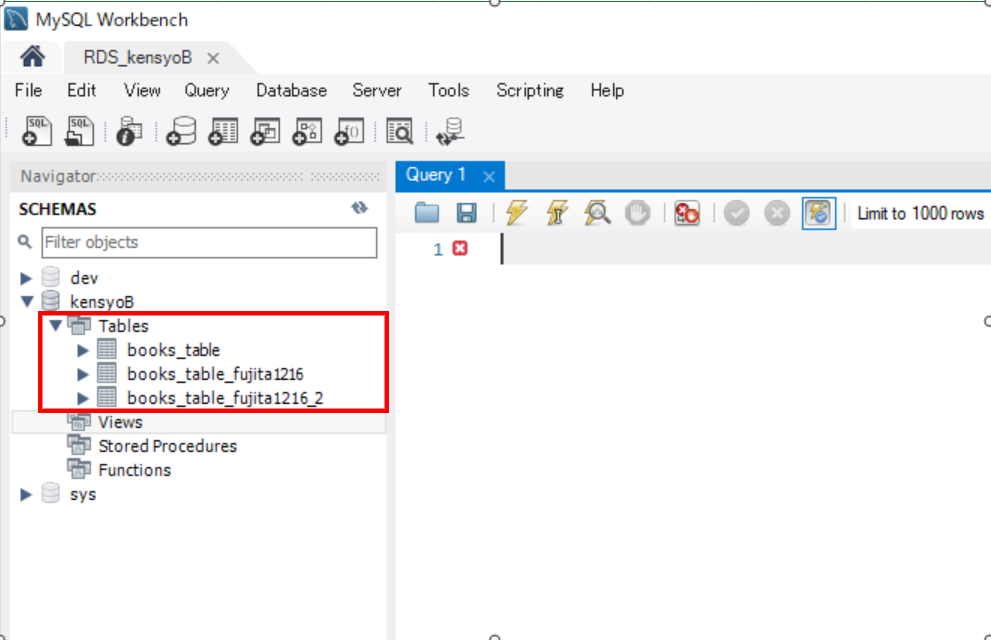Open the Tools menu
This screenshot has height=640, width=991.
(x=449, y=90)
